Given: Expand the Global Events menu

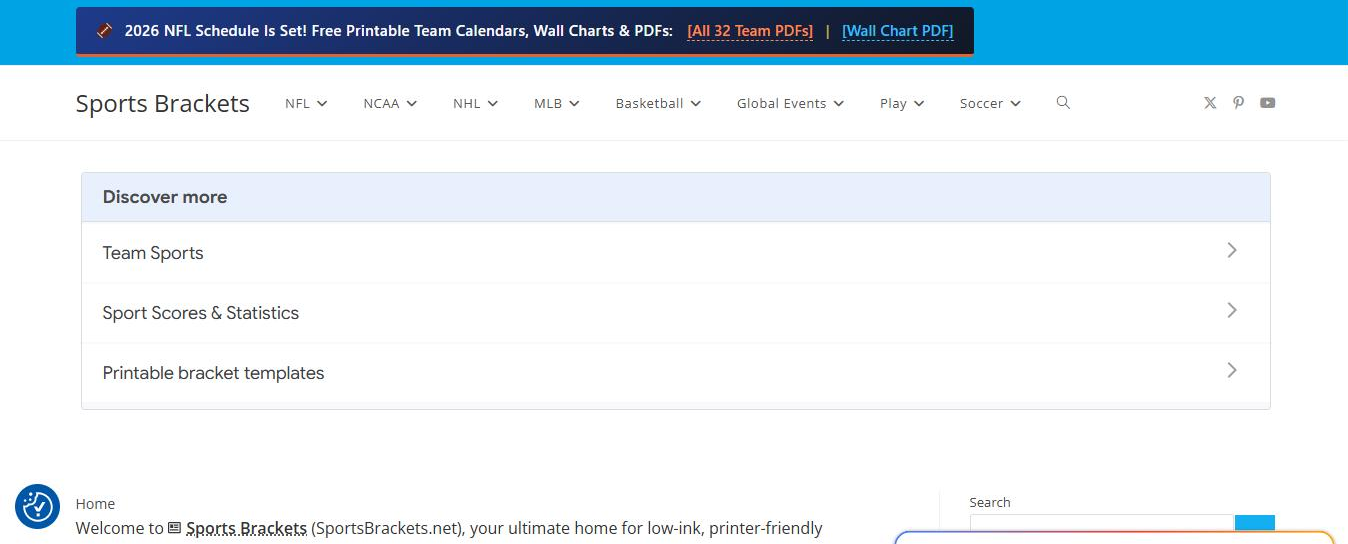Looking at the screenshot, I should click(x=790, y=103).
